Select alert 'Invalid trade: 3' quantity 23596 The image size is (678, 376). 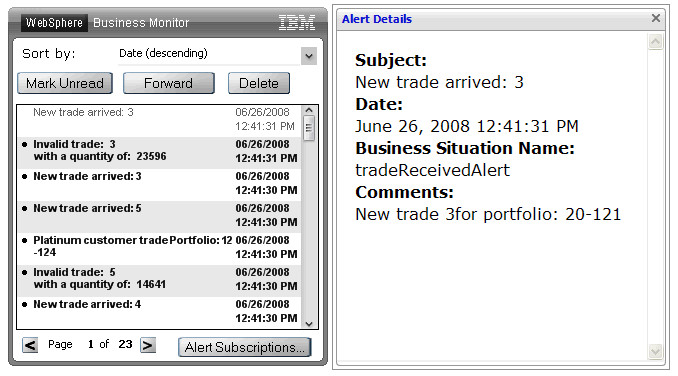[x=159, y=153]
